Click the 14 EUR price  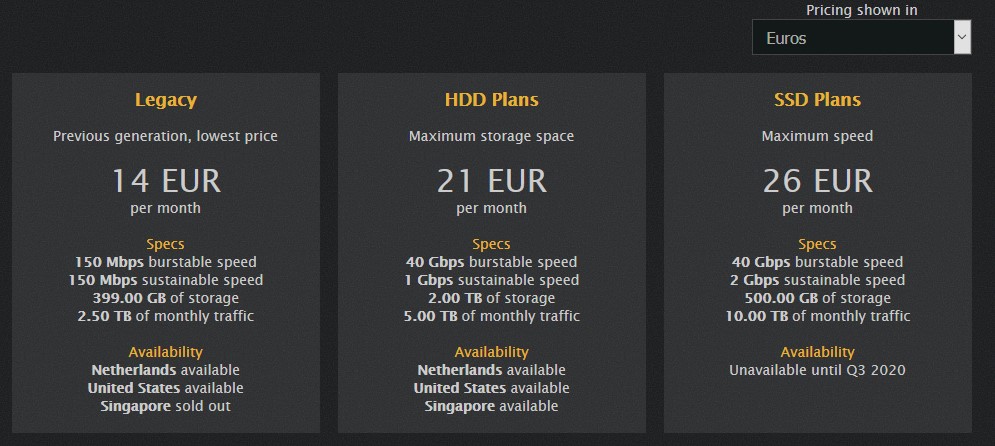click(x=166, y=181)
